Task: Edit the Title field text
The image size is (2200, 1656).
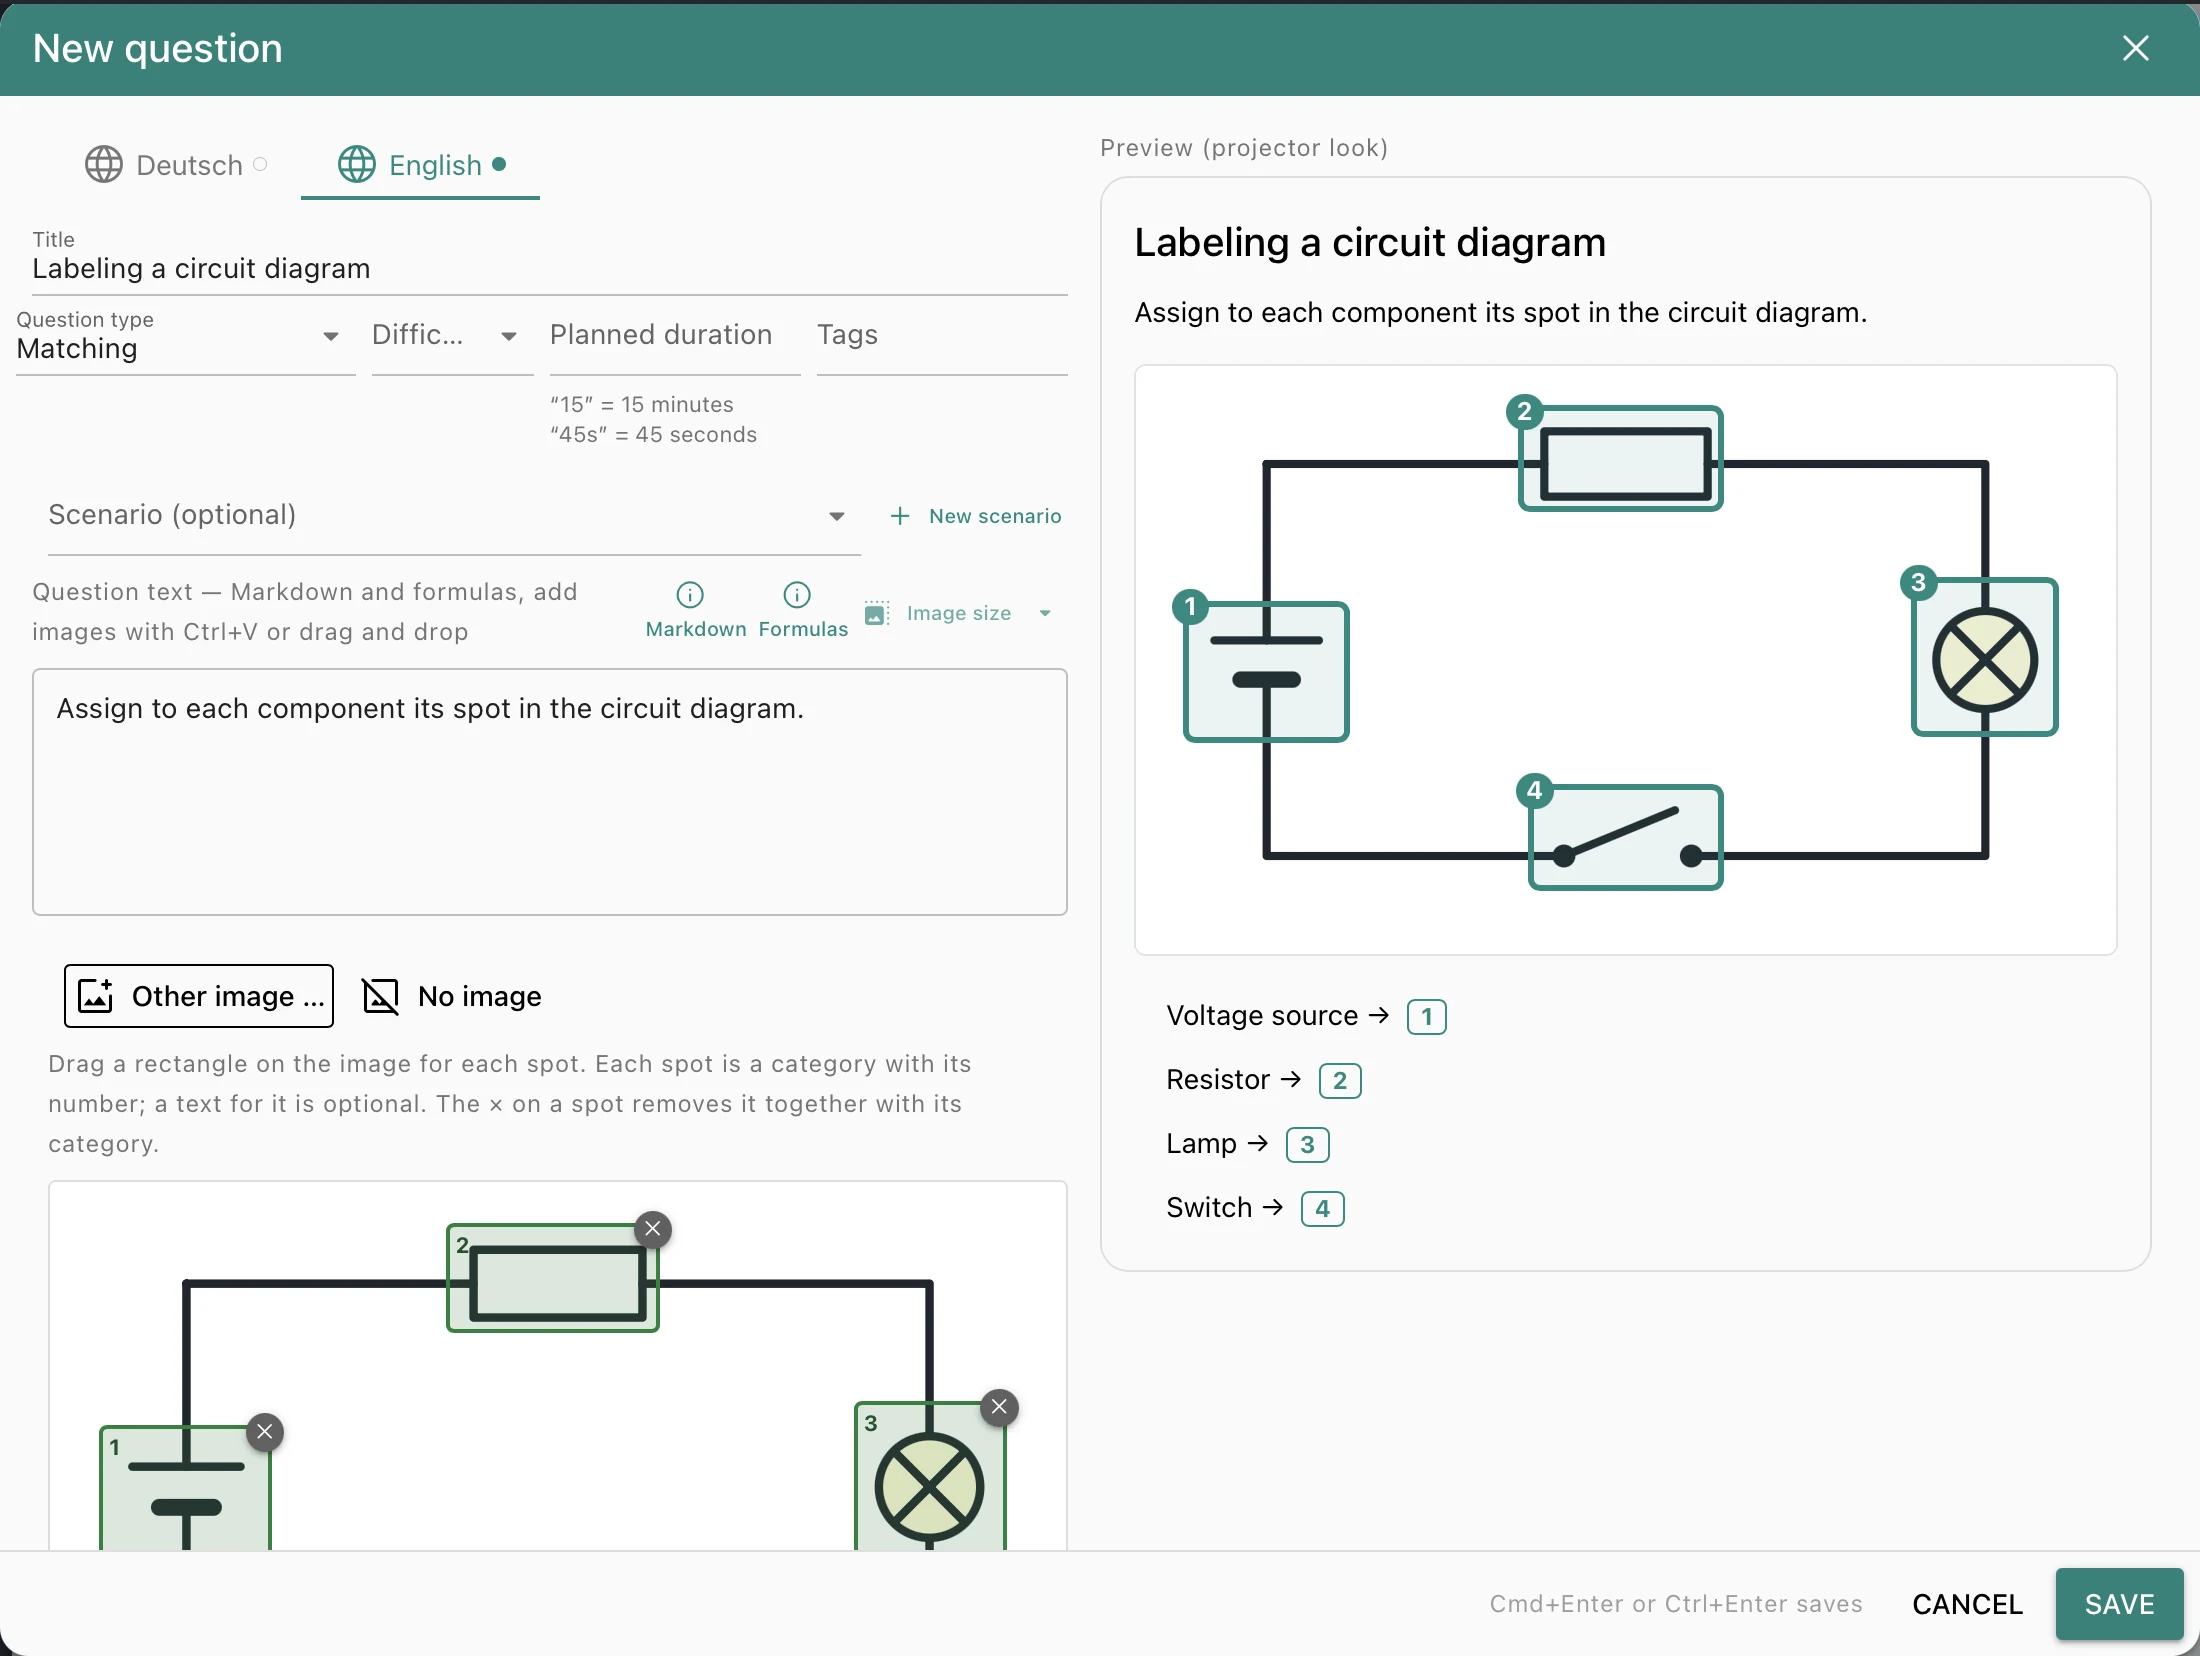Action: (x=550, y=268)
